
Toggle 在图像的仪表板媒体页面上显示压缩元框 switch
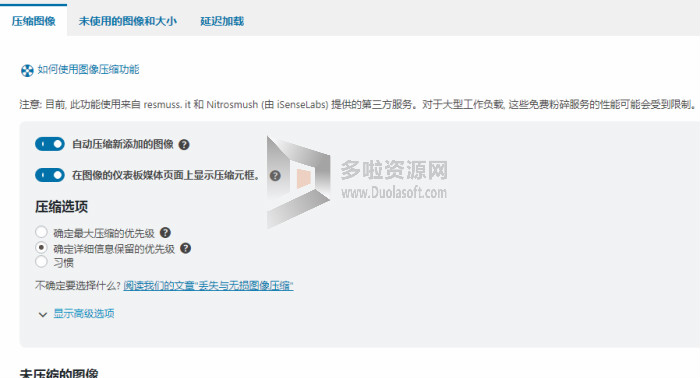(50, 175)
